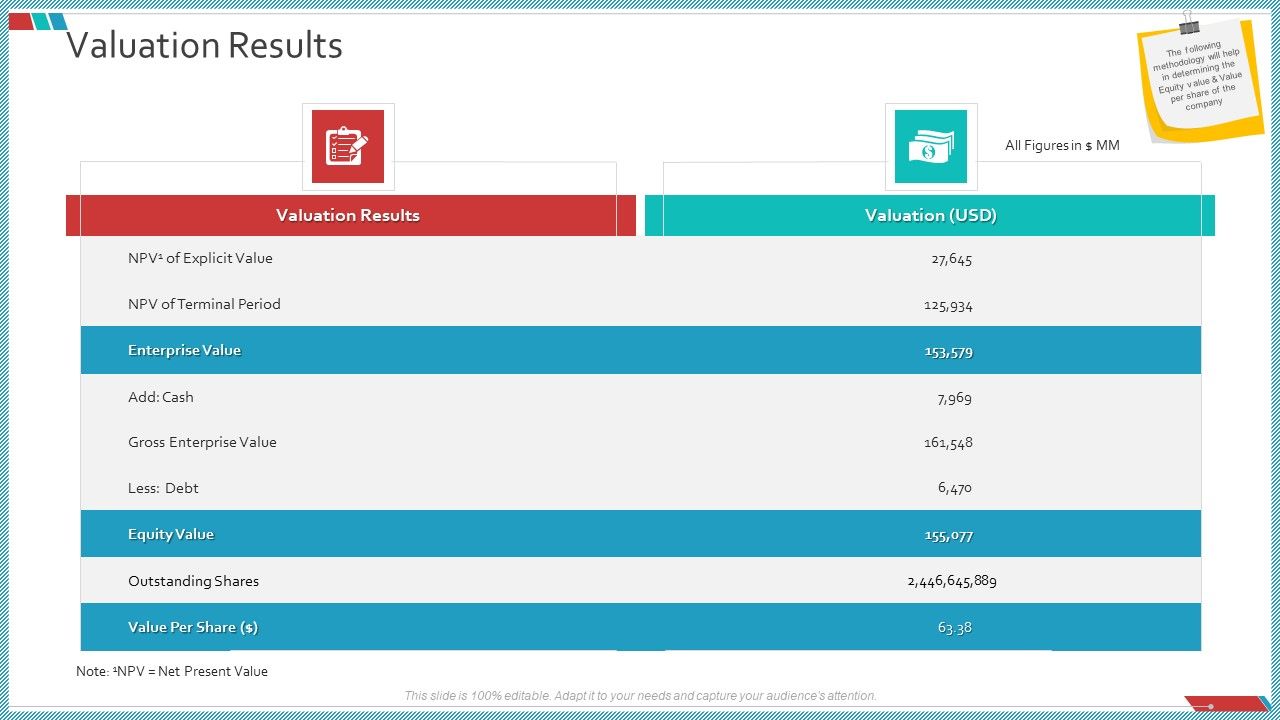This screenshot has width=1280, height=720.
Task: Select 'NPV¹ of Explicit Value' row label
Action: (x=200, y=258)
